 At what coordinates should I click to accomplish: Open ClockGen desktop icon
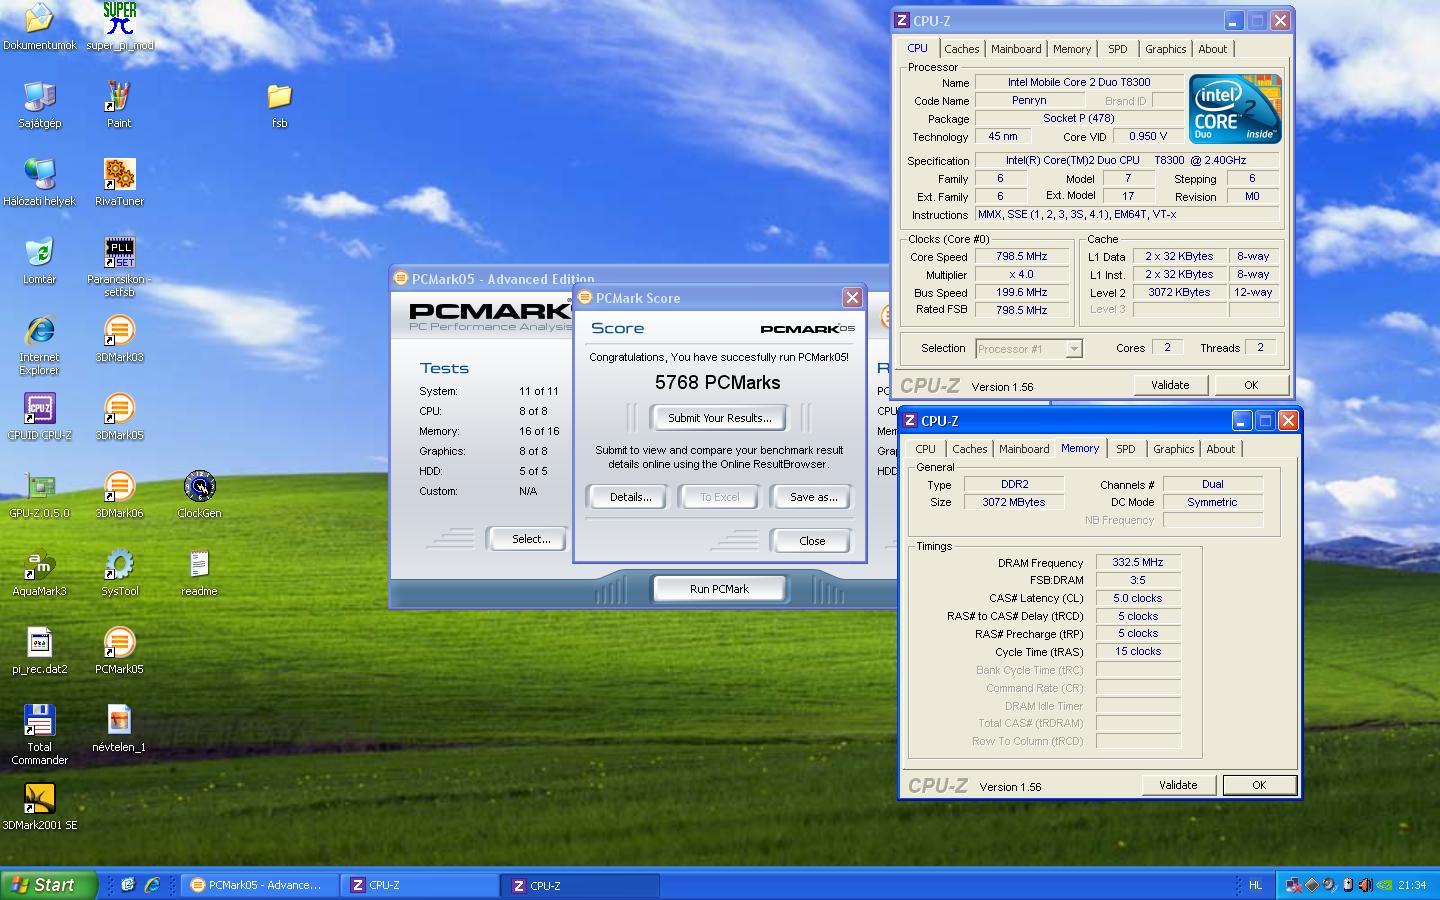199,494
